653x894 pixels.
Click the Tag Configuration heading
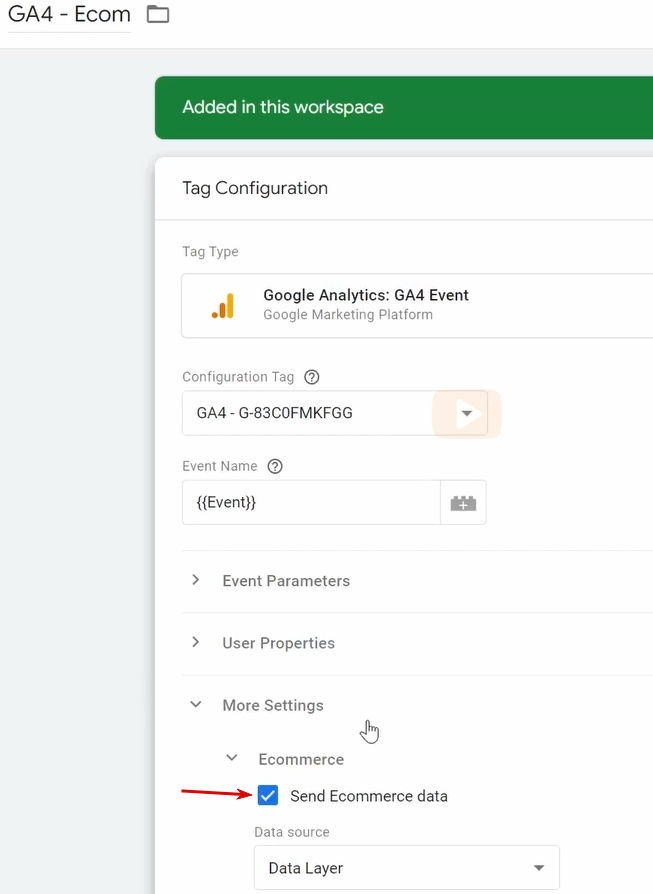pyautogui.click(x=255, y=188)
